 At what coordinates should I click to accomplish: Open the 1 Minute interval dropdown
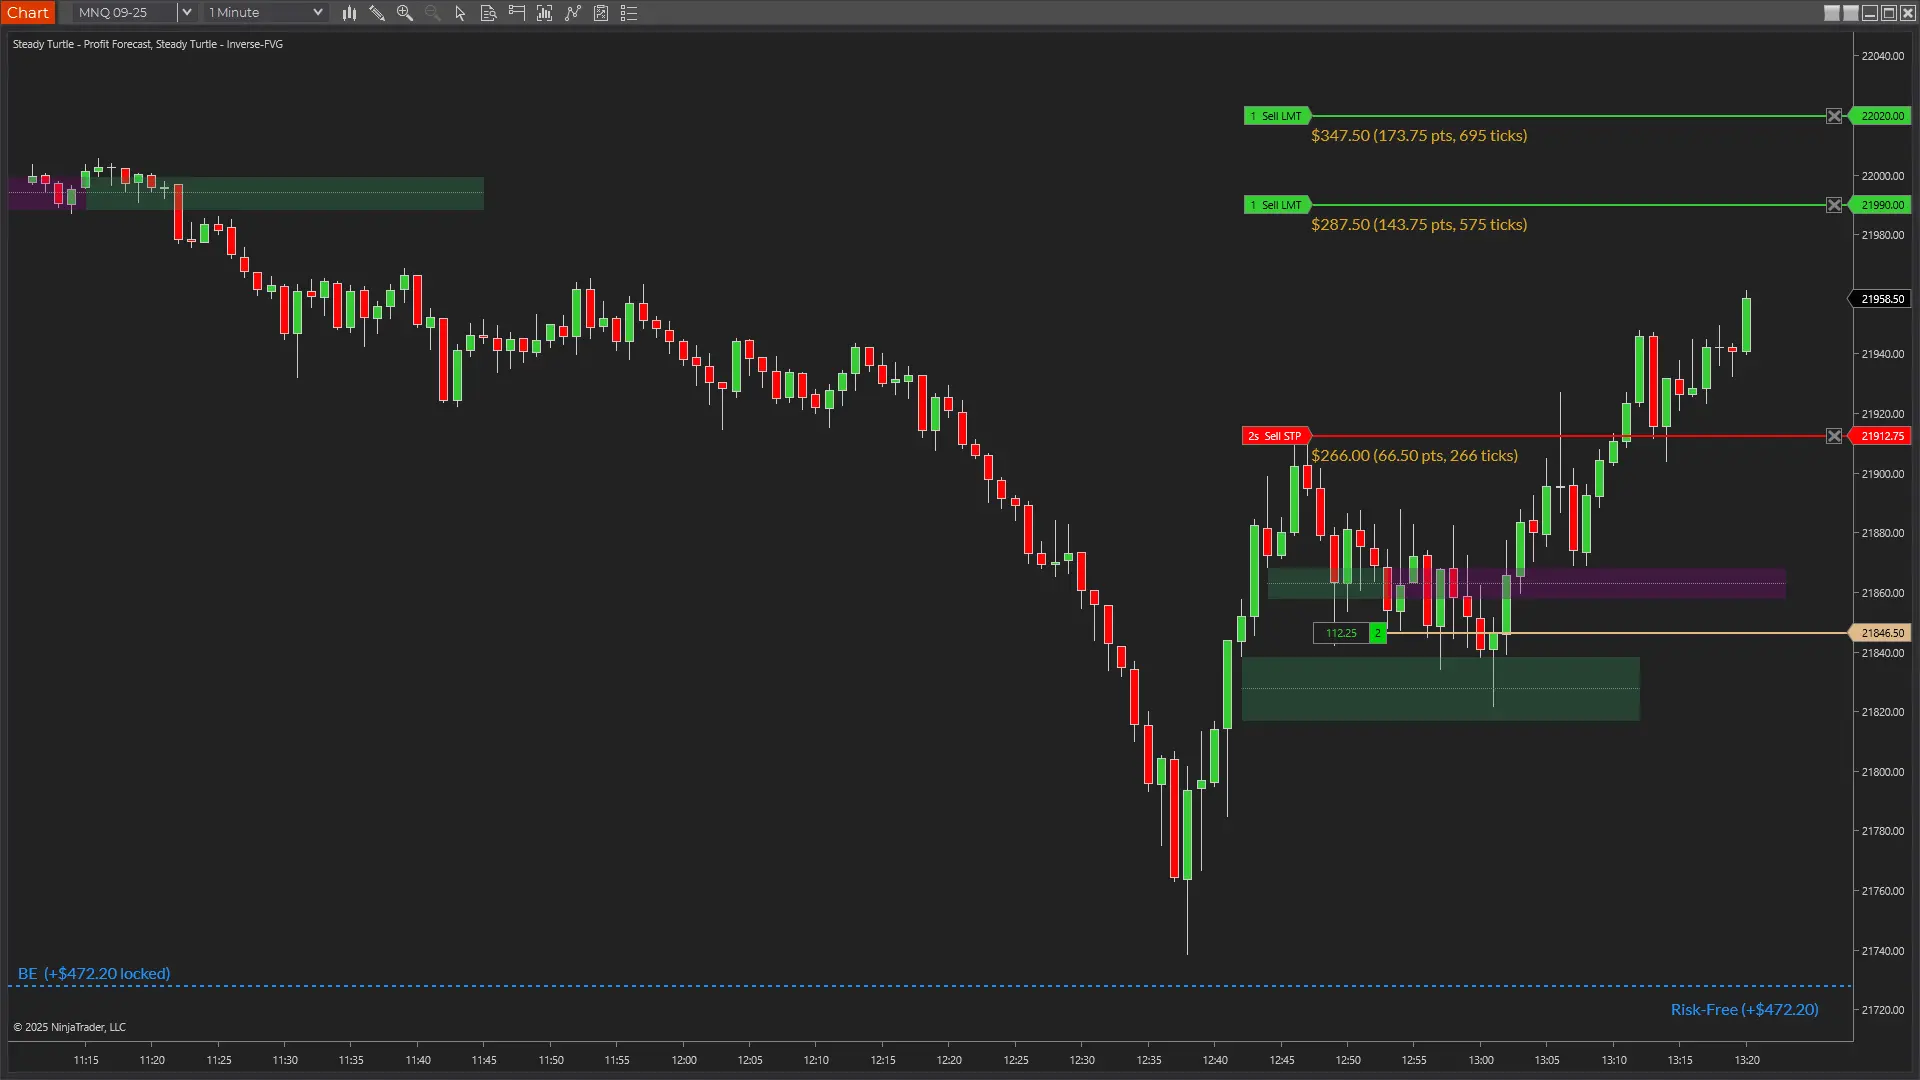[265, 13]
